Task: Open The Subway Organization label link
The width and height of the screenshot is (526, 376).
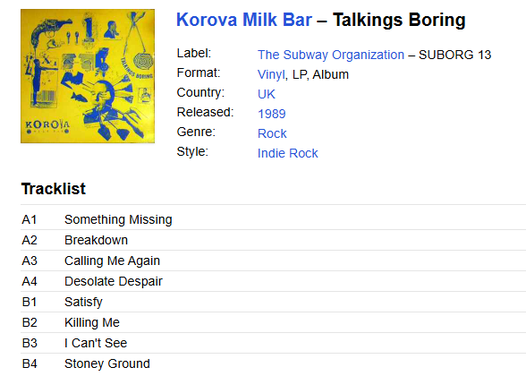Action: pyautogui.click(x=331, y=55)
